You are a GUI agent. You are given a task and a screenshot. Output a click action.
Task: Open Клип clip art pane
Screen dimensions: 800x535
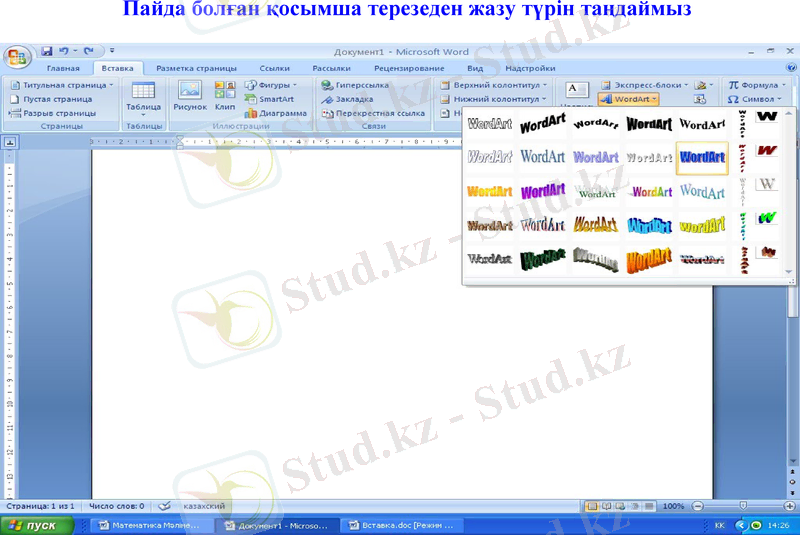coord(225,96)
